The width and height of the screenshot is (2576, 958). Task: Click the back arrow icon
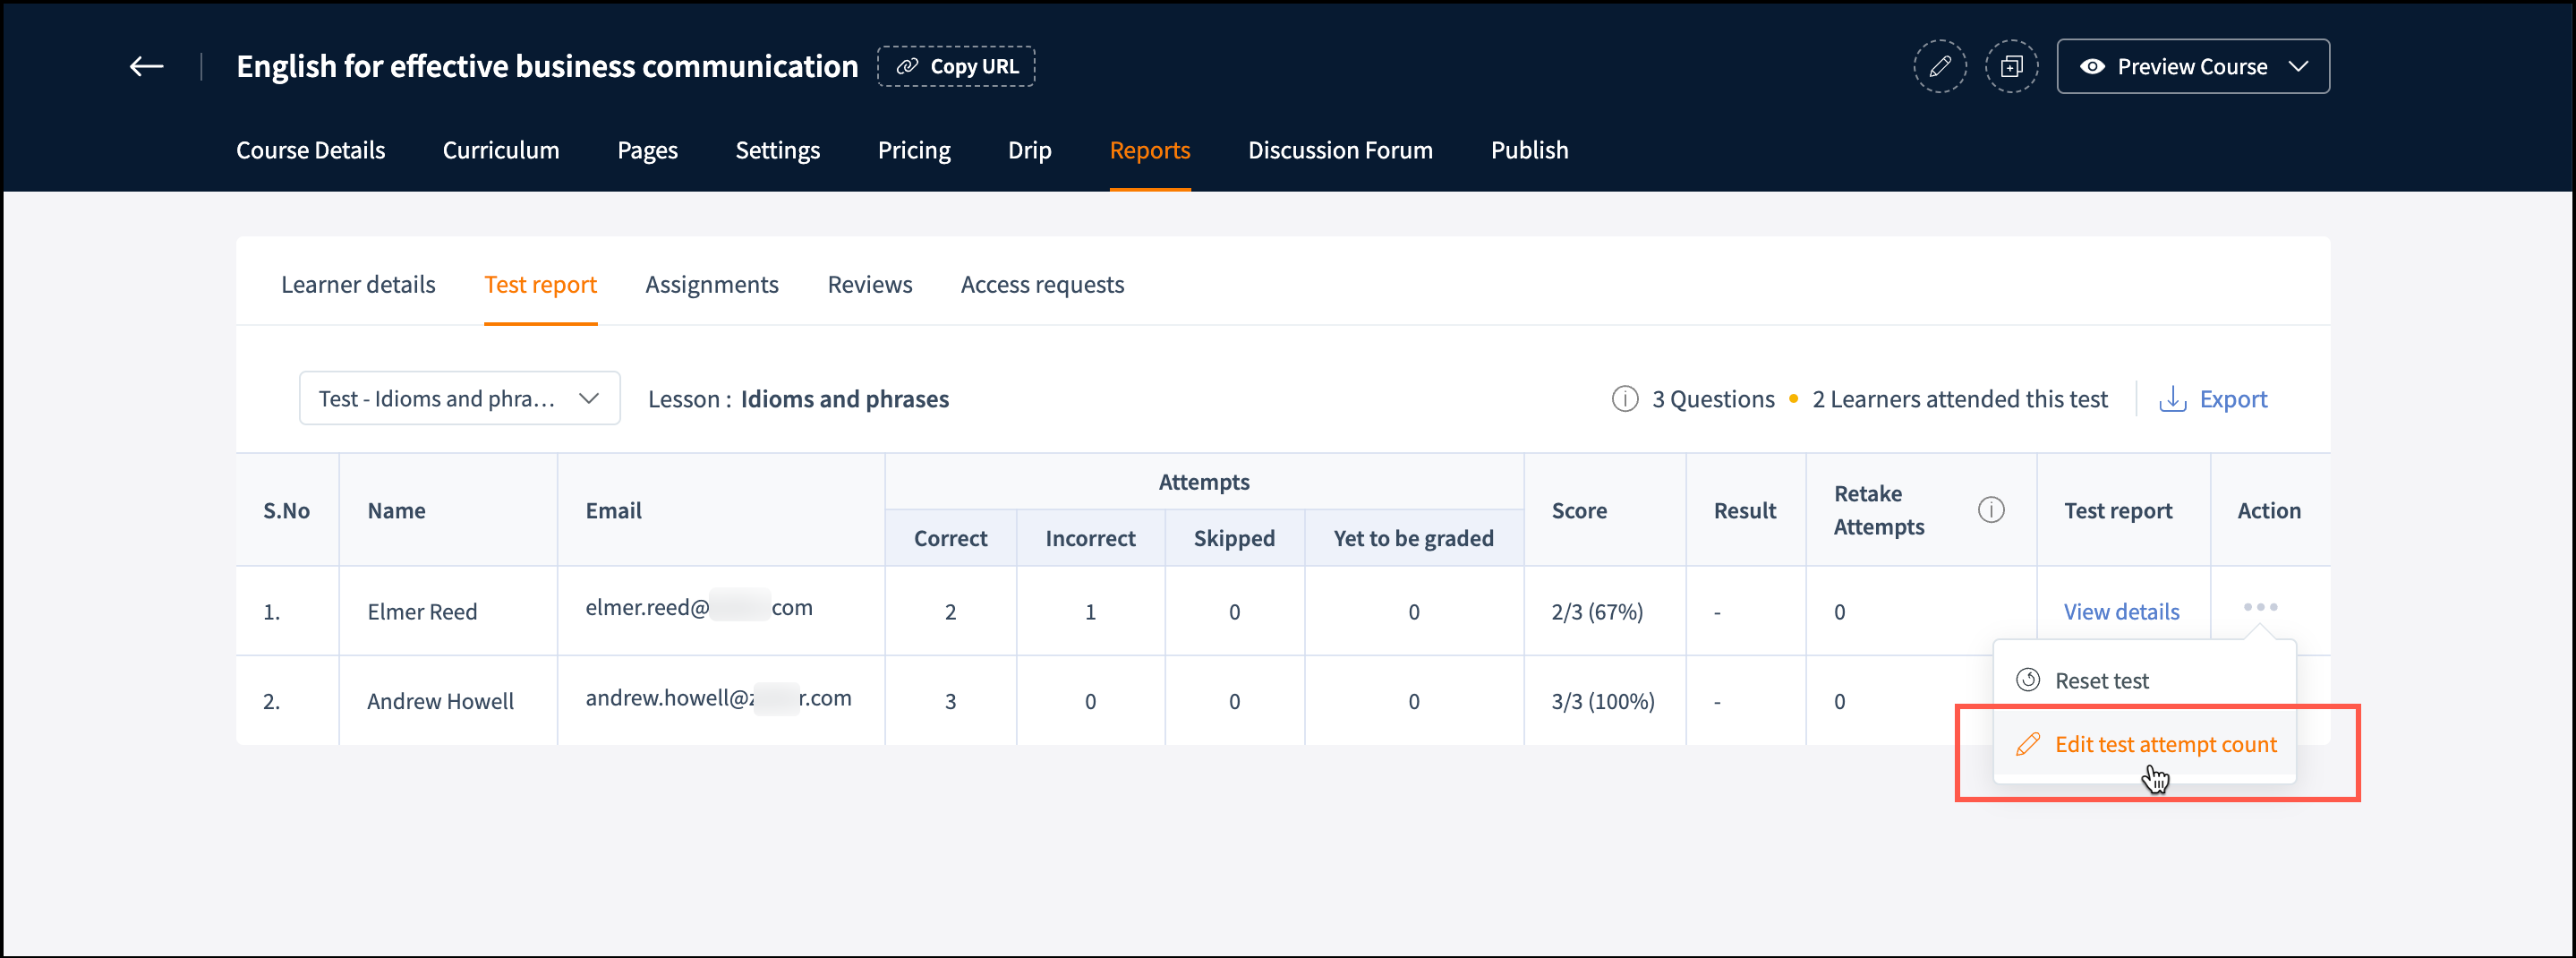146,67
